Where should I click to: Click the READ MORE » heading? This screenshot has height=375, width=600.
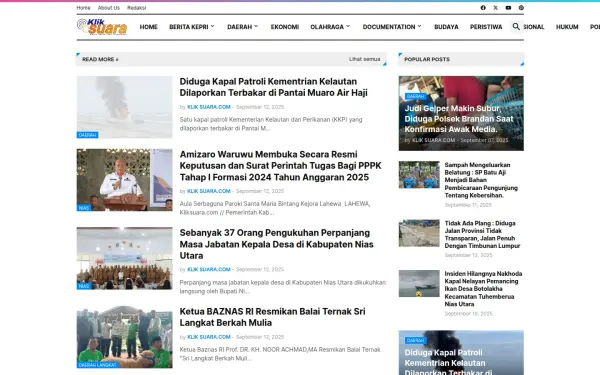coord(100,59)
